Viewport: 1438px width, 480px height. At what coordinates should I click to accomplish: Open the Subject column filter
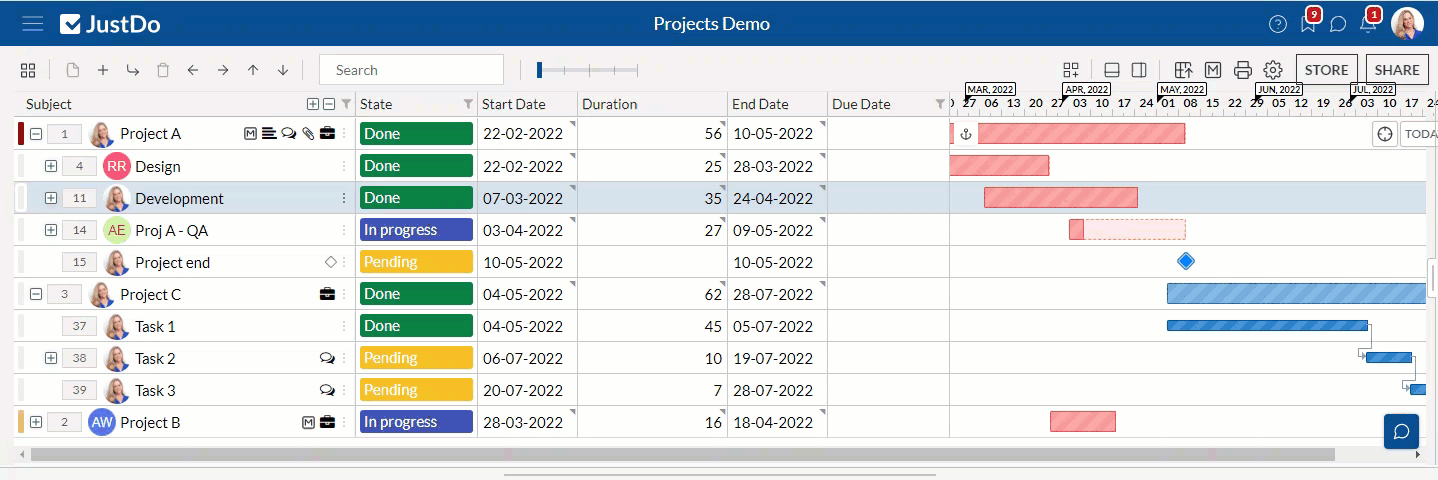(x=346, y=104)
